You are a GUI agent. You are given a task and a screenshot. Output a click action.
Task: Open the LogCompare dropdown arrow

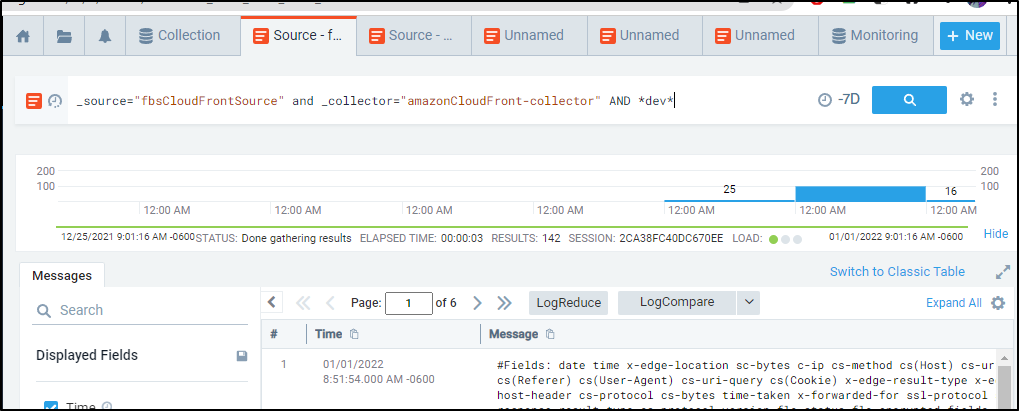(748, 302)
